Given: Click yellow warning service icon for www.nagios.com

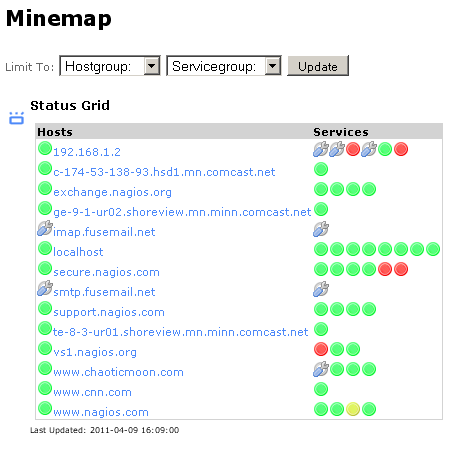Looking at the screenshot, I should 353,409.
